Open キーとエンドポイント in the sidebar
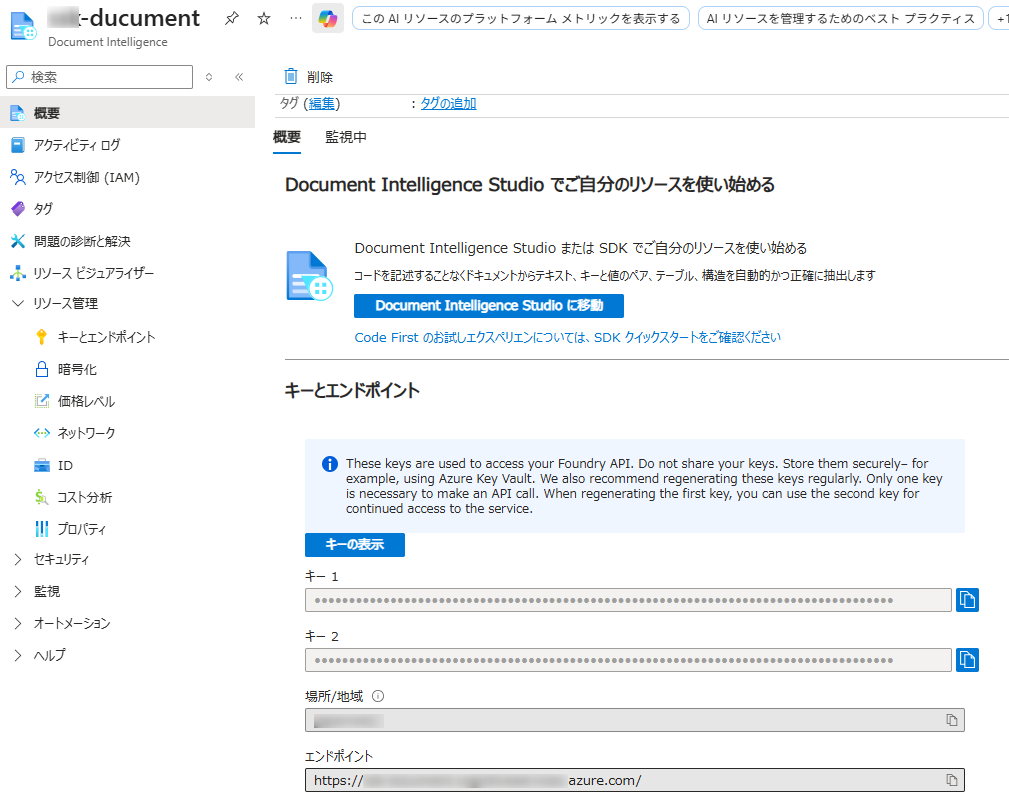The width and height of the screenshot is (1009, 803). (106, 338)
